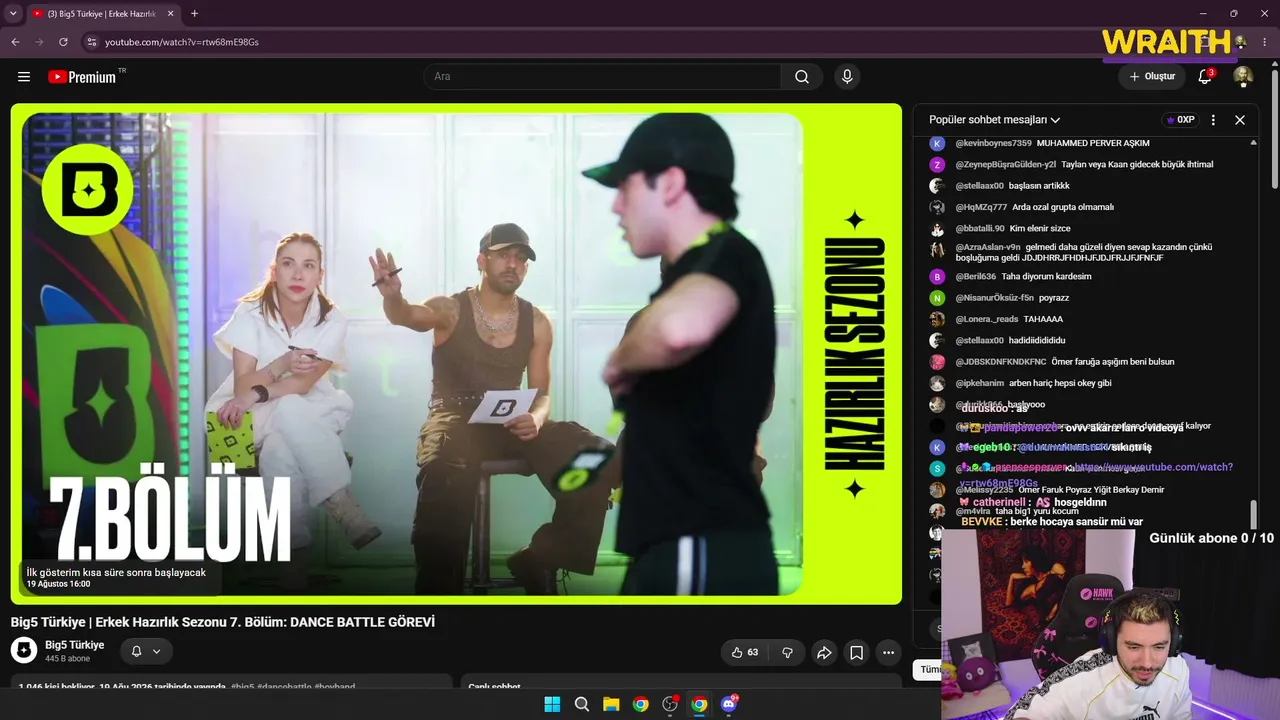Open the YouTube hamburger guide menu
1280x720 pixels.
pyautogui.click(x=23, y=77)
